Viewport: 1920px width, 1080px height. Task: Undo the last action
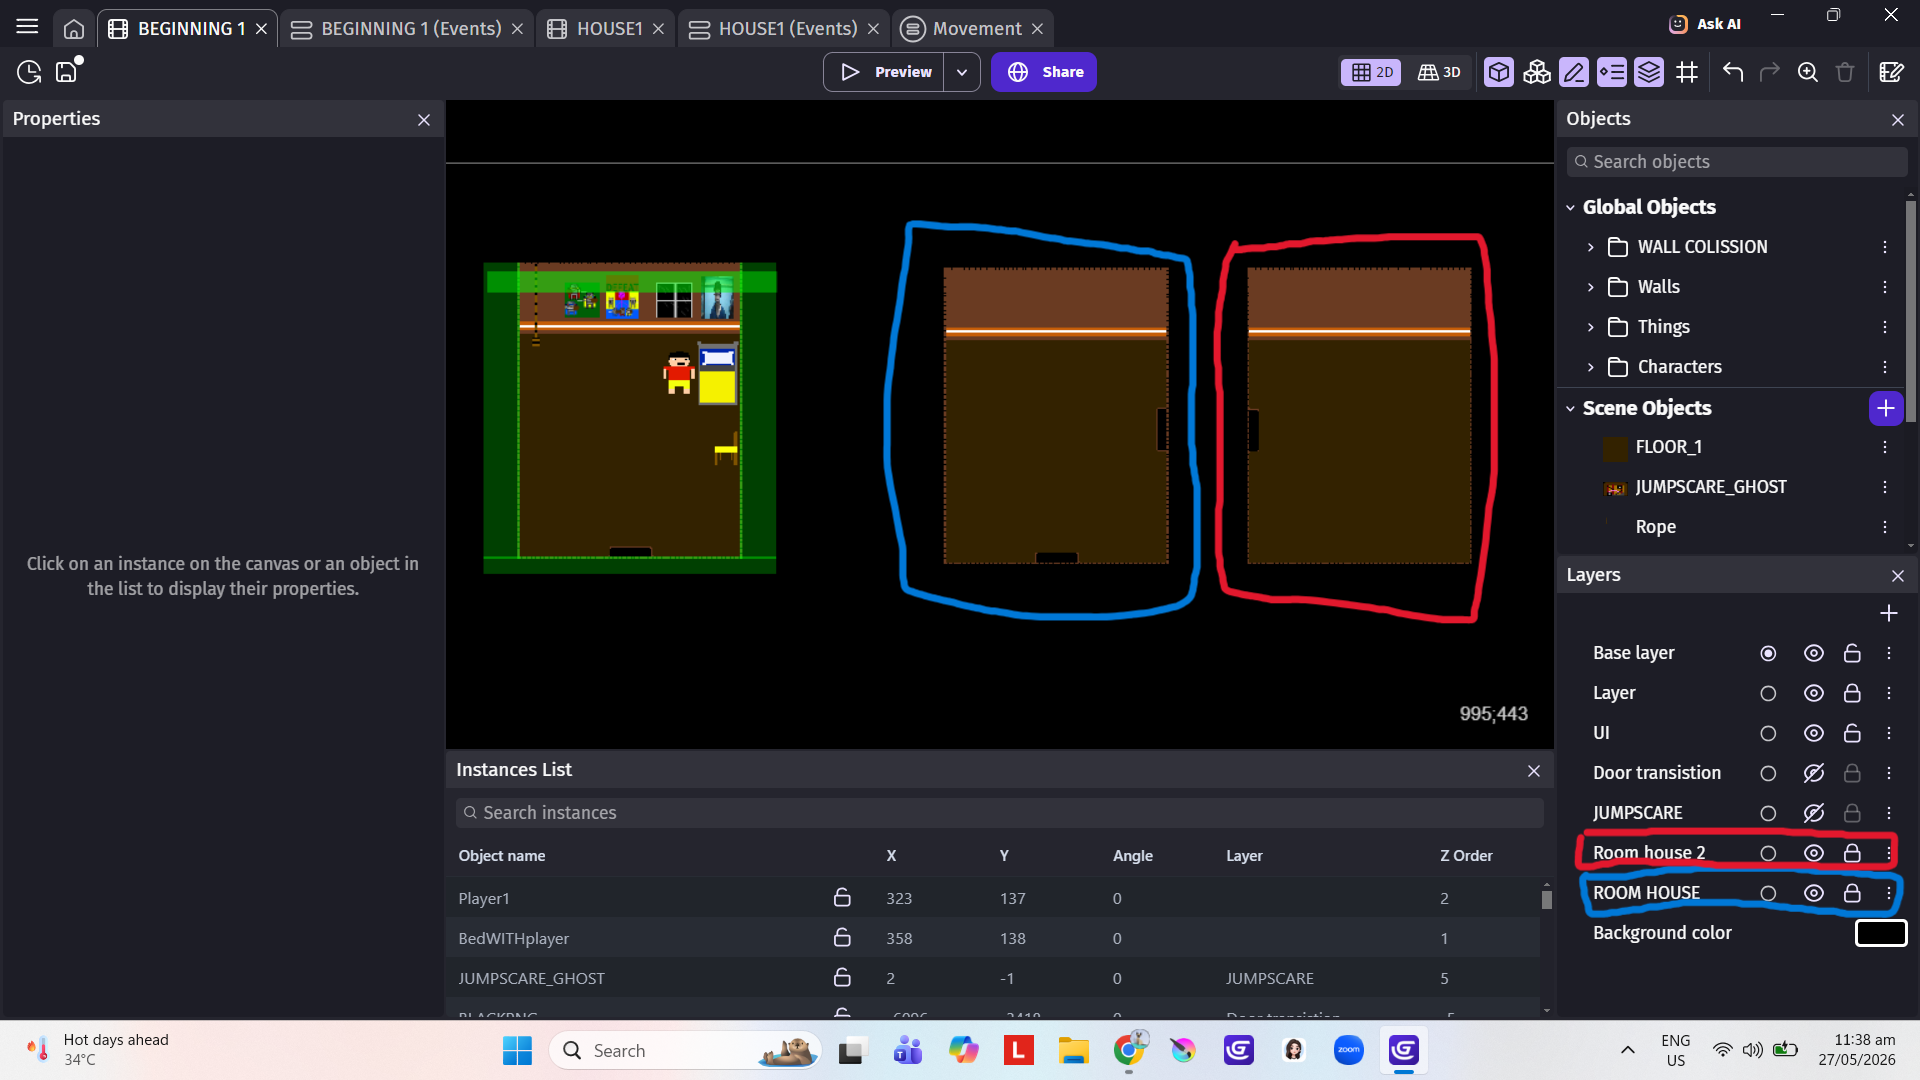[1733, 72]
